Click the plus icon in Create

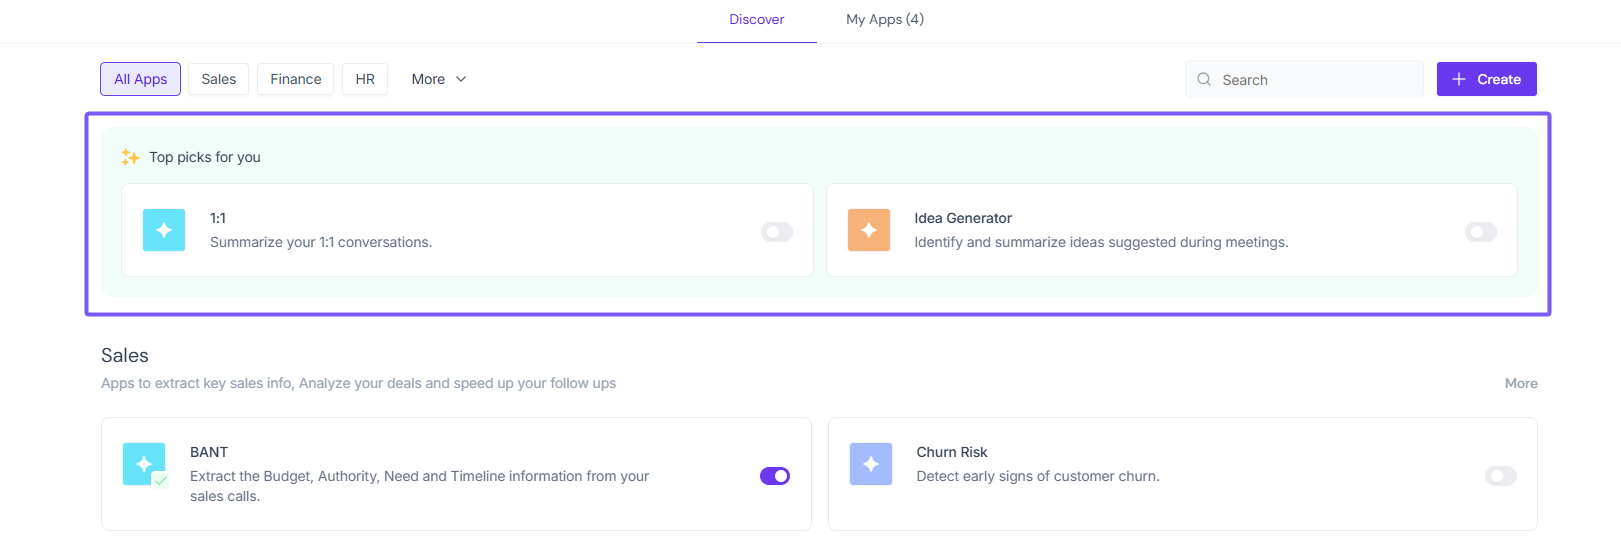(x=1459, y=79)
